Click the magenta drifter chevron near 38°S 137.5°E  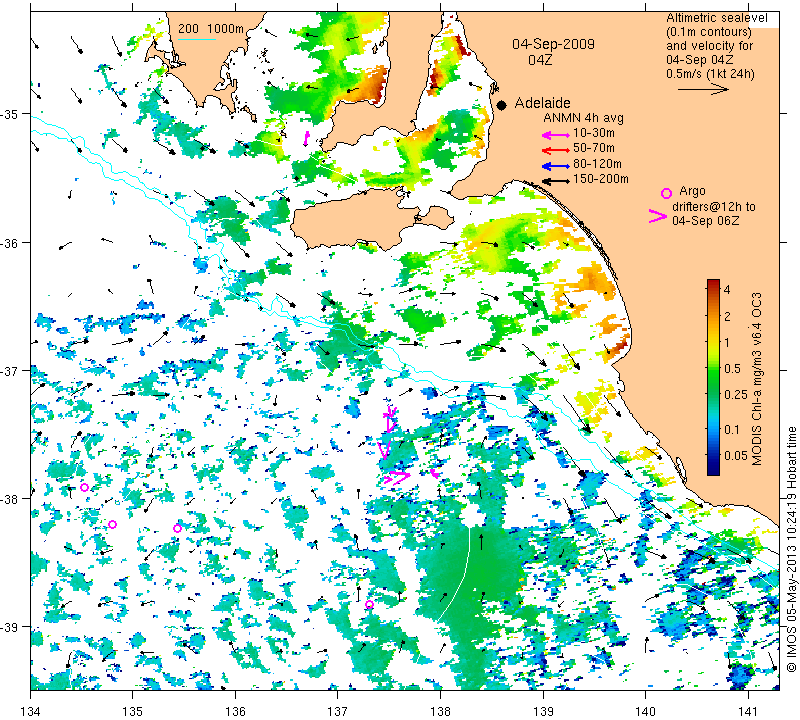(x=397, y=478)
